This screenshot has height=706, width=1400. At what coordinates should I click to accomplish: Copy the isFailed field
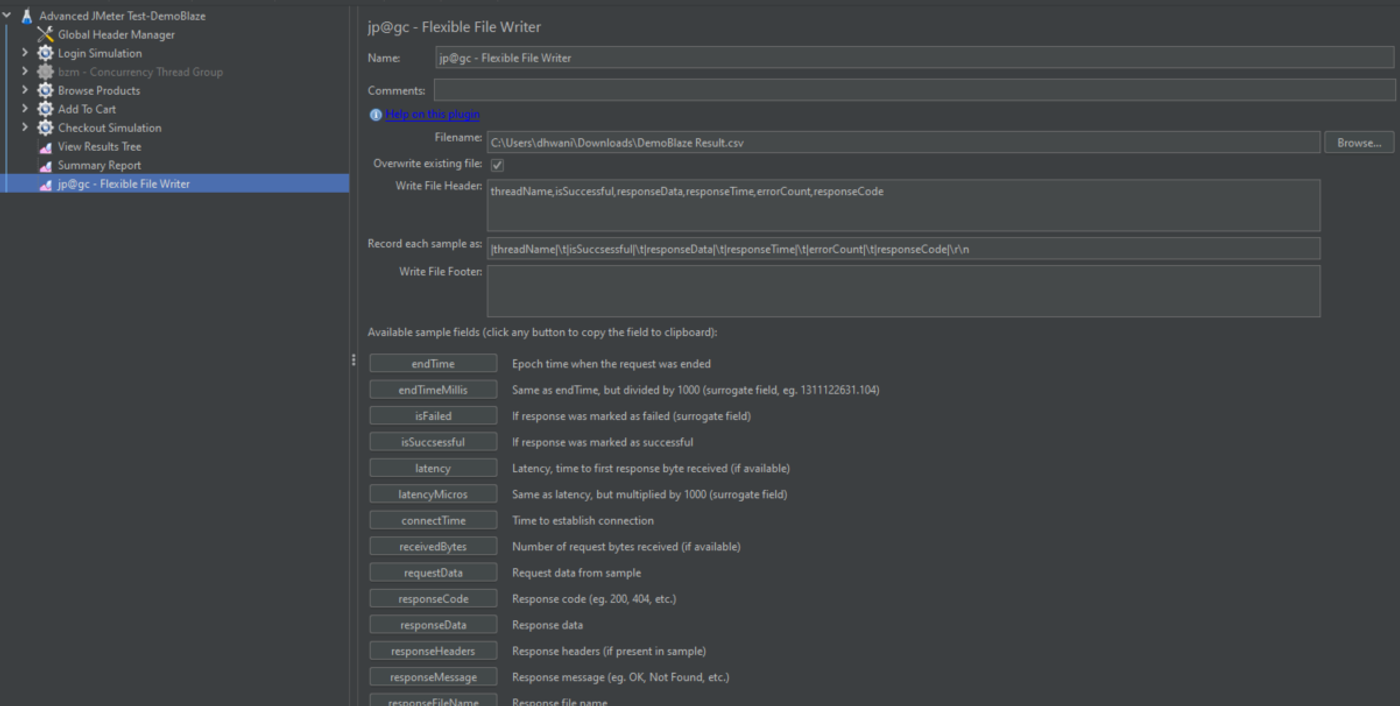tap(433, 416)
